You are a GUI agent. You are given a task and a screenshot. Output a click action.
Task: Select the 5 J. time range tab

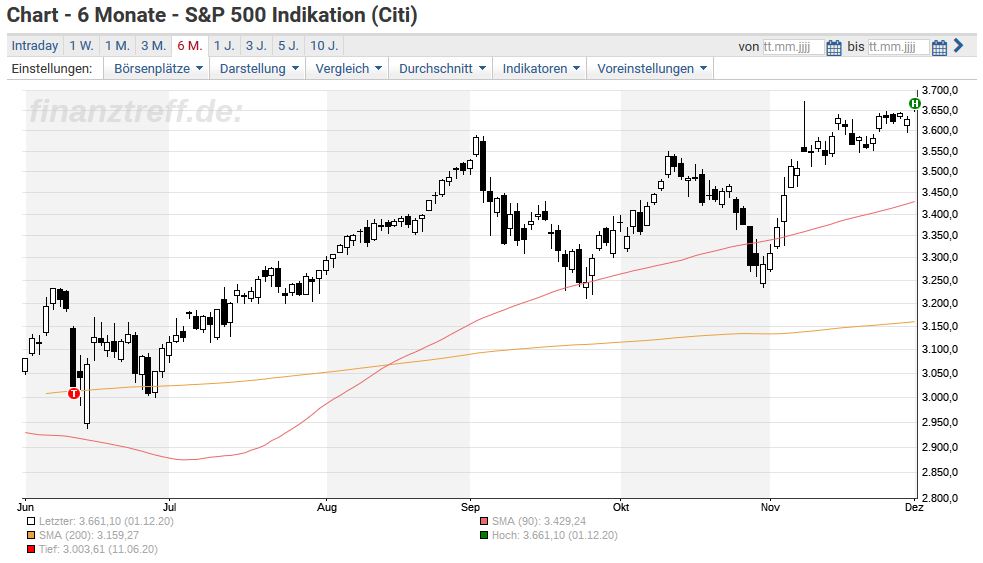tap(288, 46)
